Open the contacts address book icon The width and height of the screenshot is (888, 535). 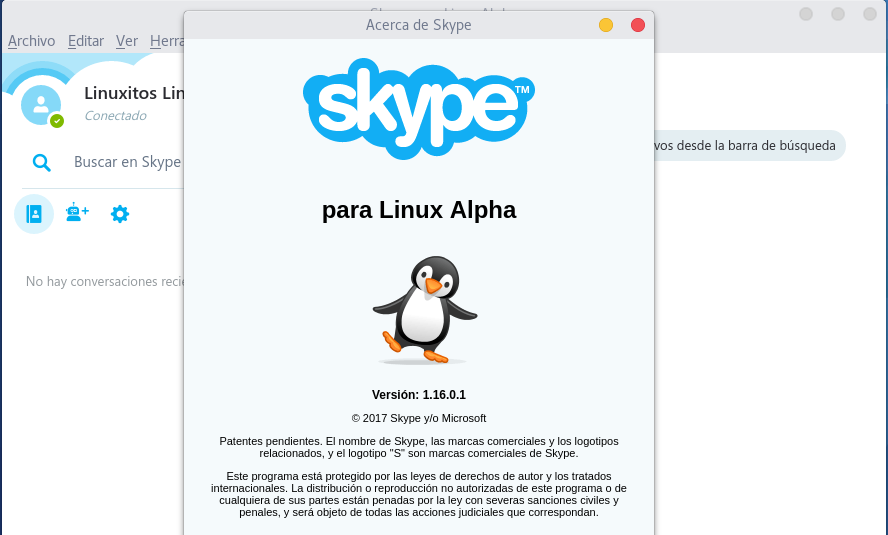[x=34, y=214]
